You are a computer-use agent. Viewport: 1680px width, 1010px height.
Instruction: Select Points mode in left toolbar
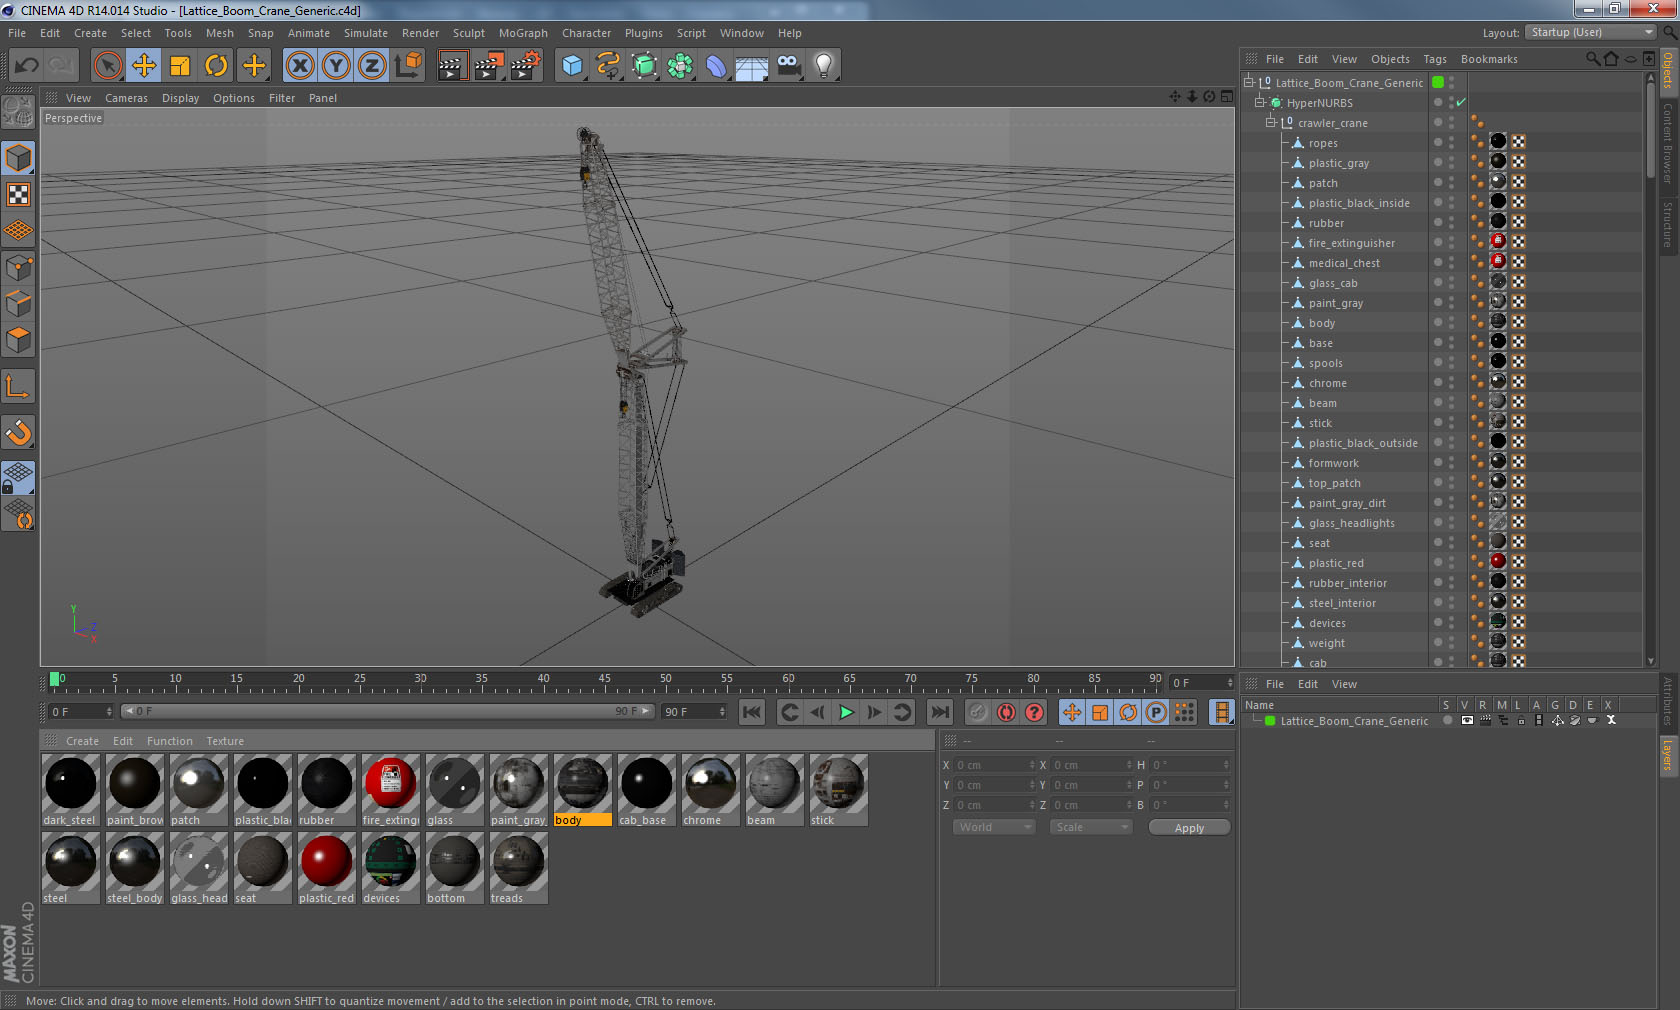click(x=18, y=268)
